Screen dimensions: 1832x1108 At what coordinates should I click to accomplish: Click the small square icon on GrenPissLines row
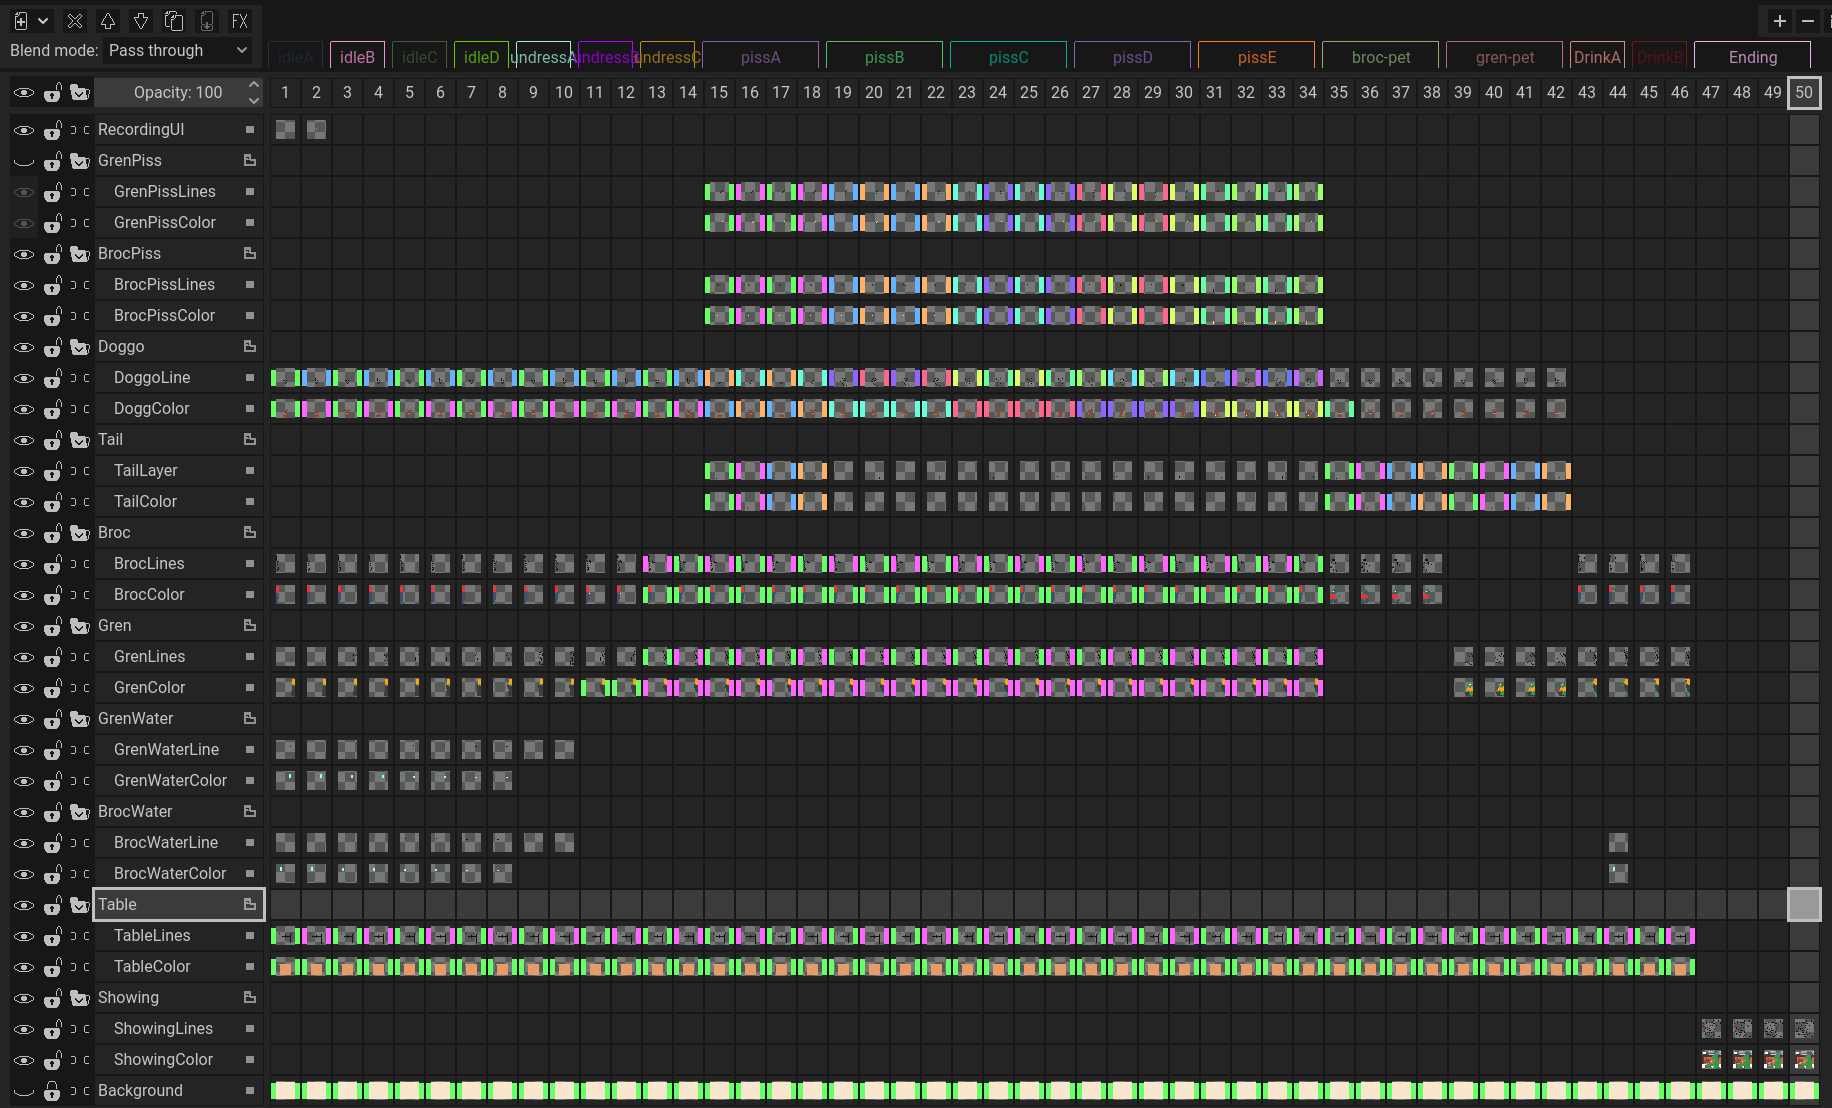coord(250,192)
